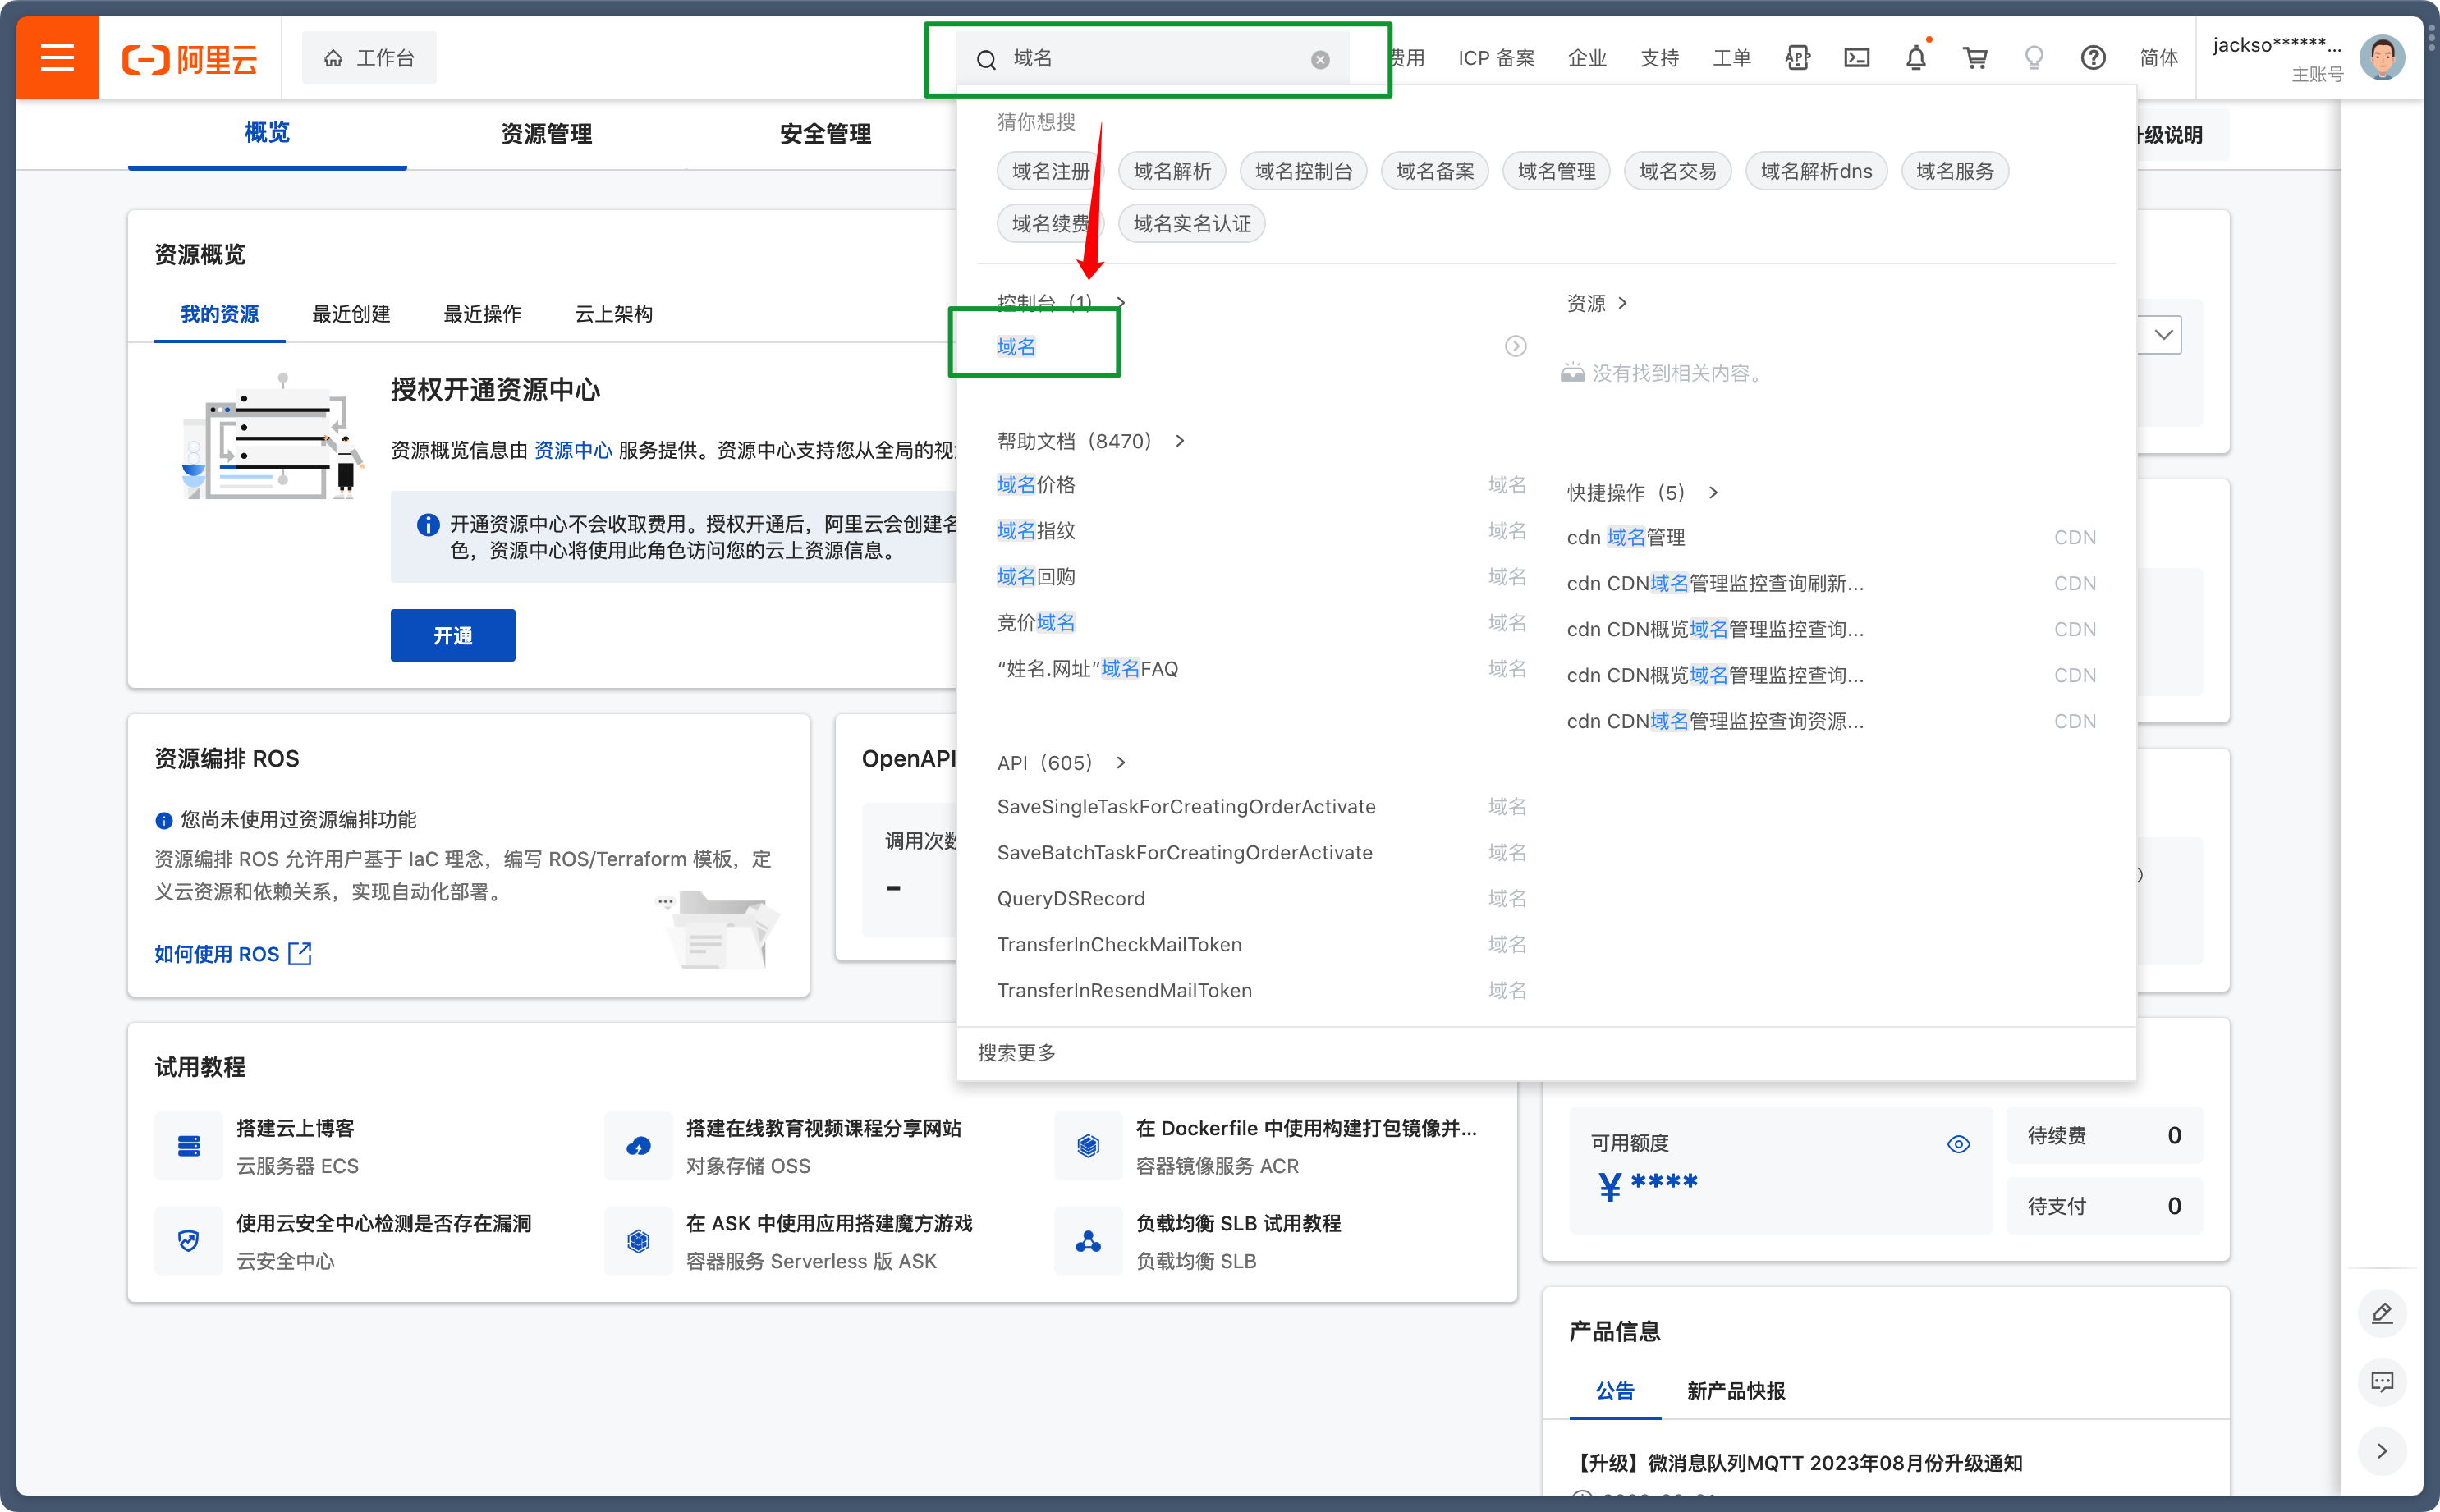Show the hidden available credit amount
2440x1512 pixels.
[1958, 1144]
